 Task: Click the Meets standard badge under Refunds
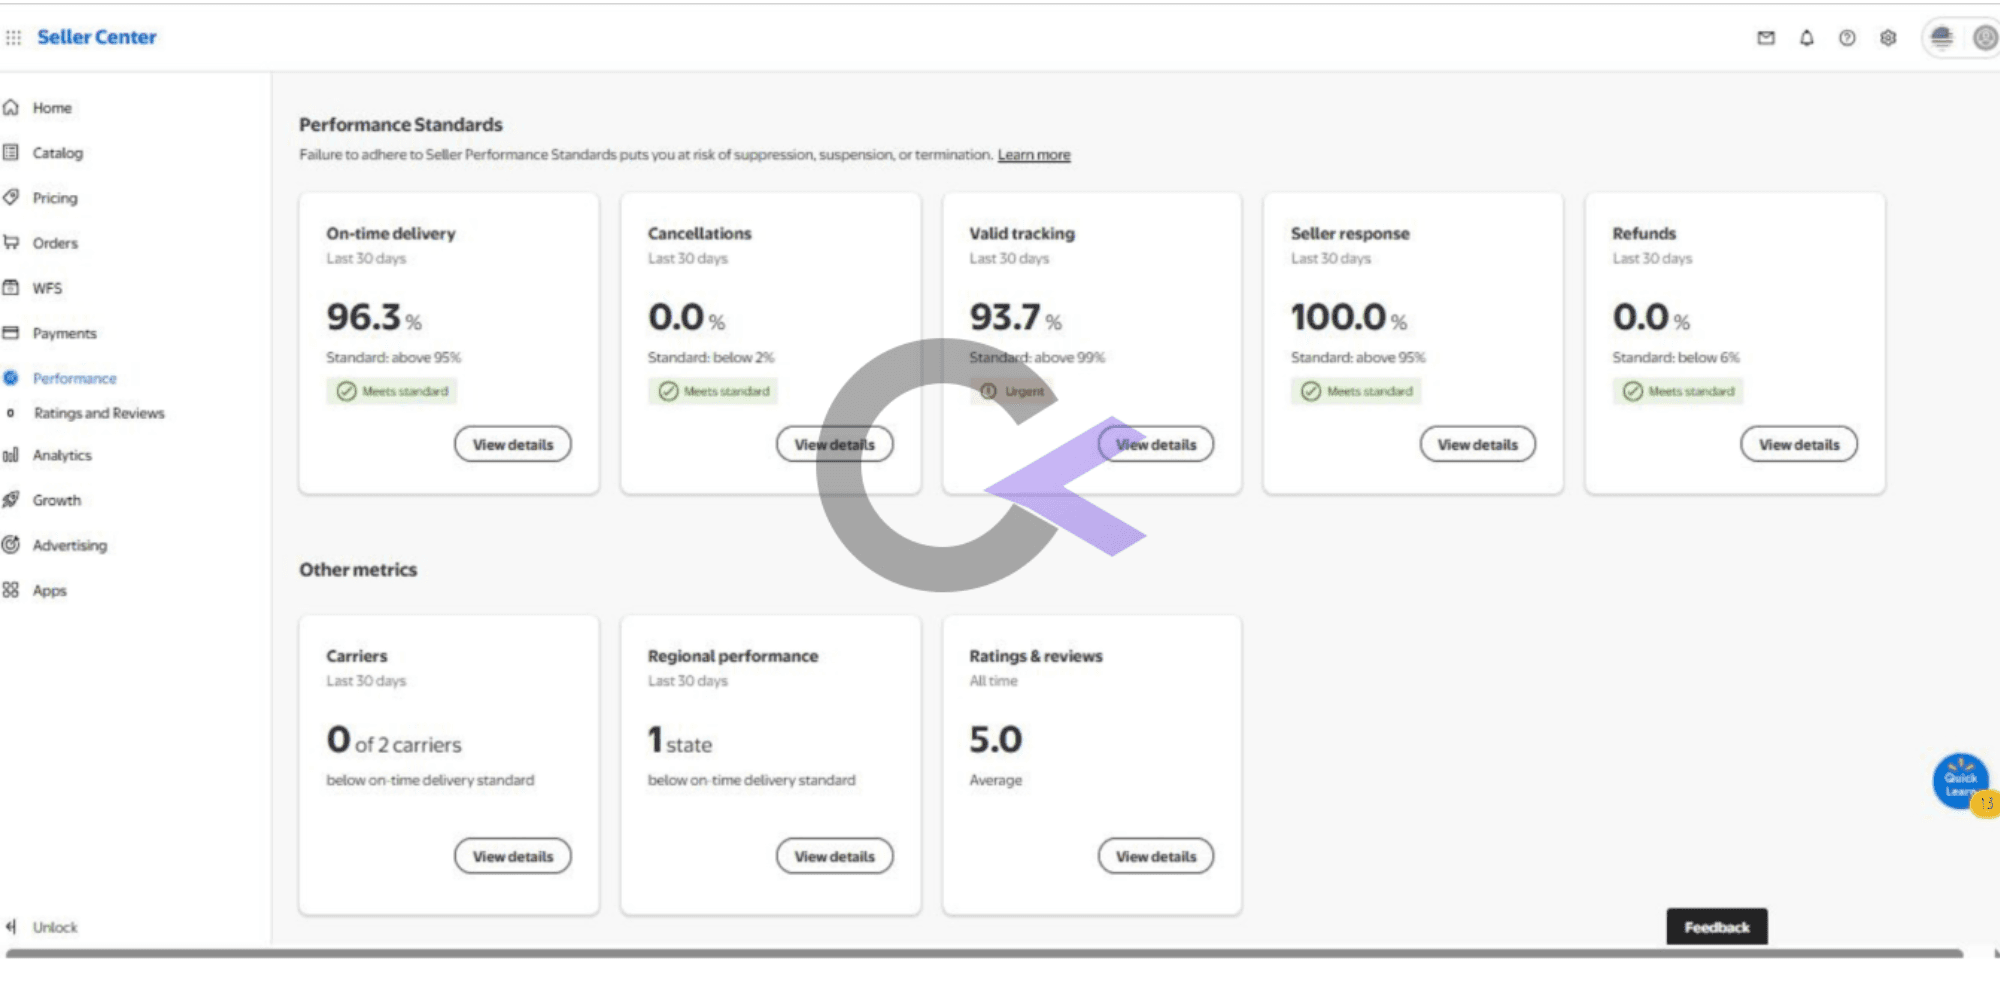click(x=1678, y=391)
